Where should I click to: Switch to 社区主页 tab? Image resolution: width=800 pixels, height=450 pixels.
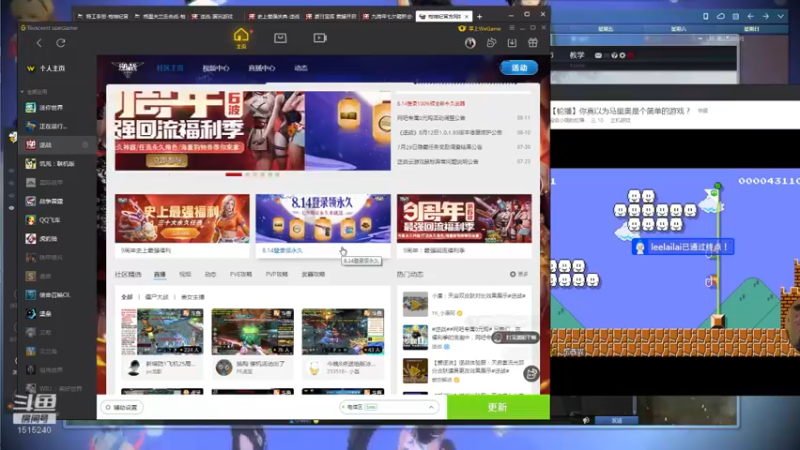pos(170,68)
